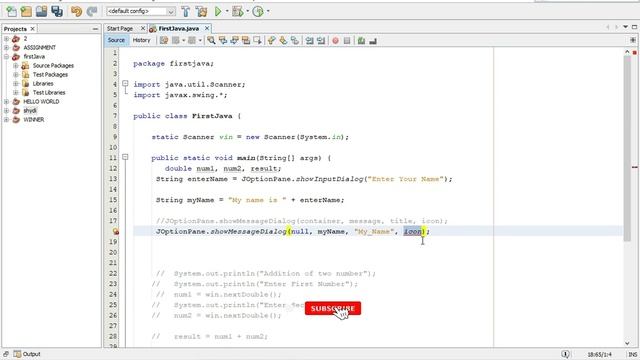Click the editor scrollbar down arrow
Viewport: 640px width, 360px height.
tap(627, 343)
